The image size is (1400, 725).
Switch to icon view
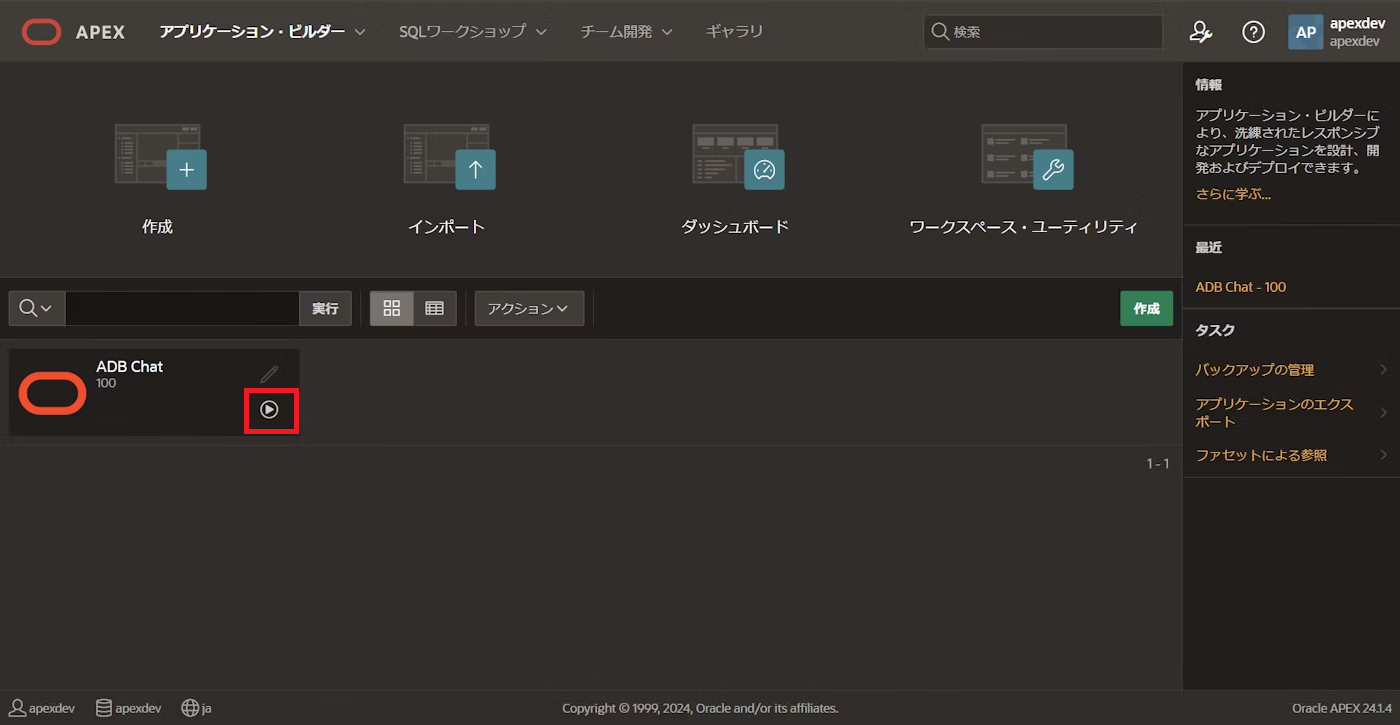tap(391, 308)
